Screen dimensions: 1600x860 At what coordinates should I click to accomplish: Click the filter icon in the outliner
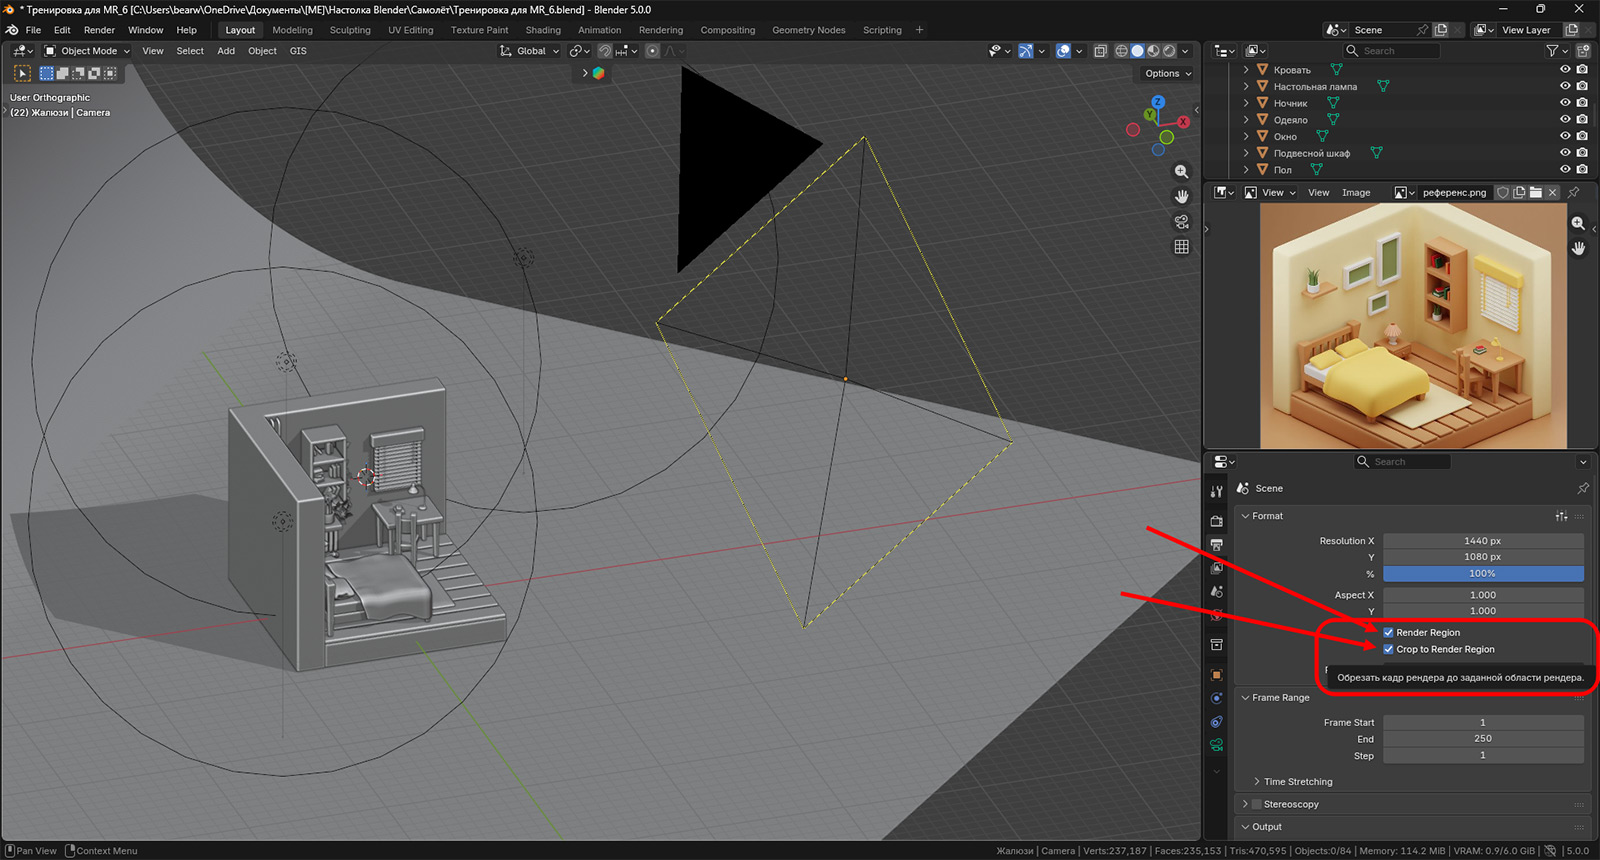tap(1552, 51)
